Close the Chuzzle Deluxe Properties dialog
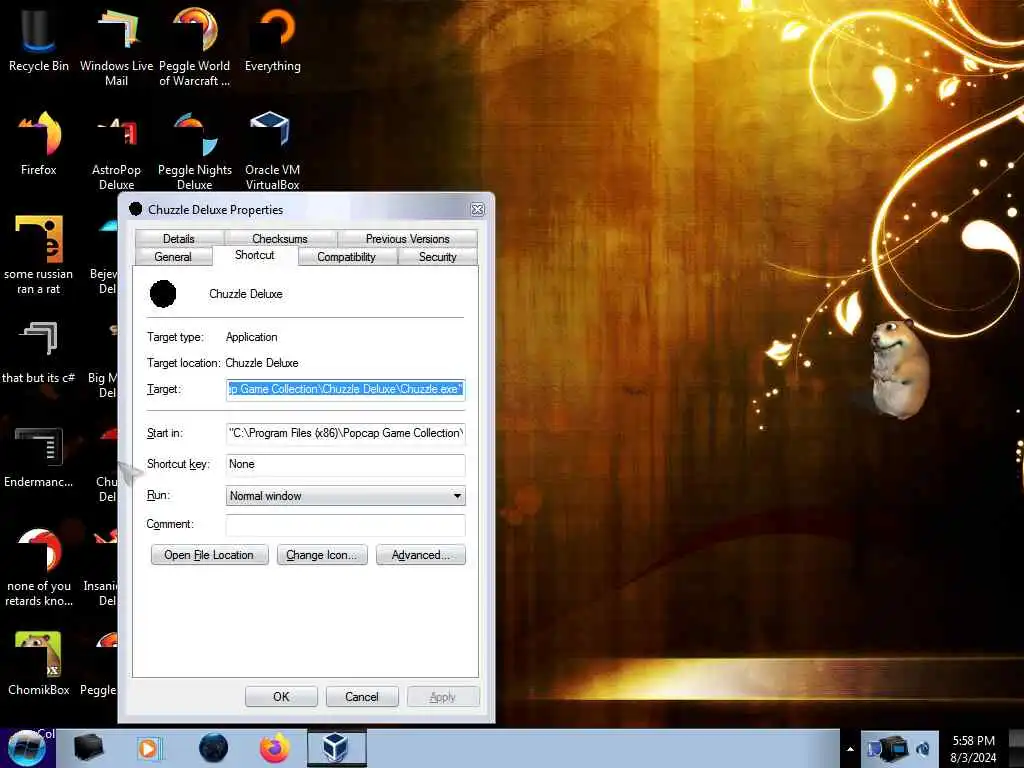The height and width of the screenshot is (768, 1024). pos(477,210)
